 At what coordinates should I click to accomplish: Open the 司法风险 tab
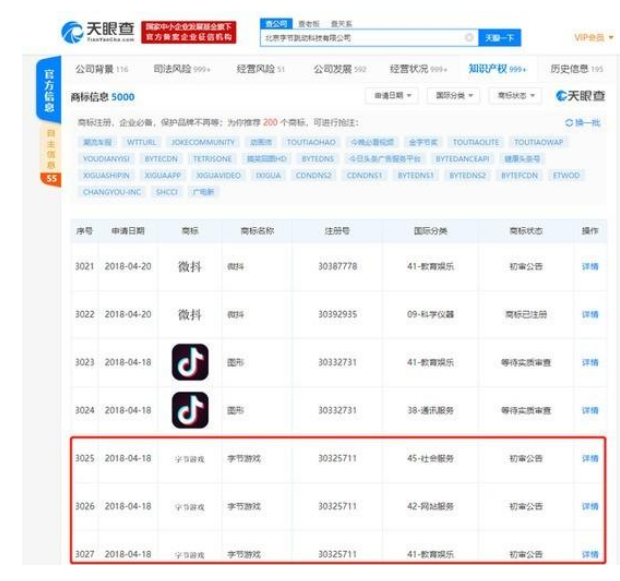[x=182, y=69]
